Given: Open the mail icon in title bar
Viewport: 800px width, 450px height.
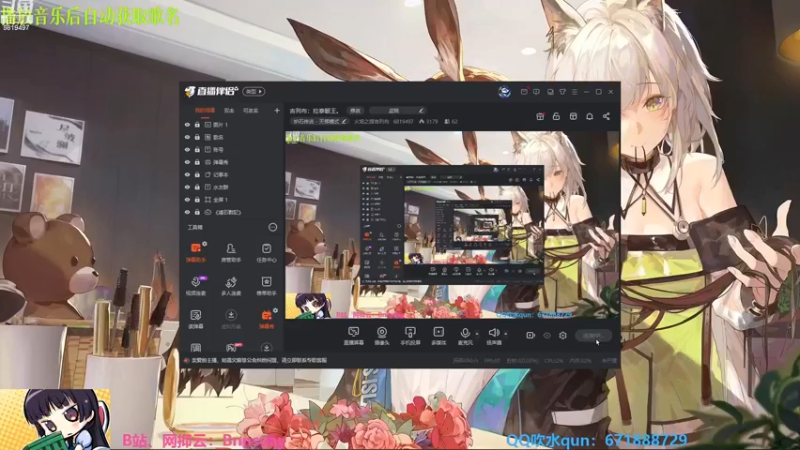Looking at the screenshot, I should click(x=524, y=92).
